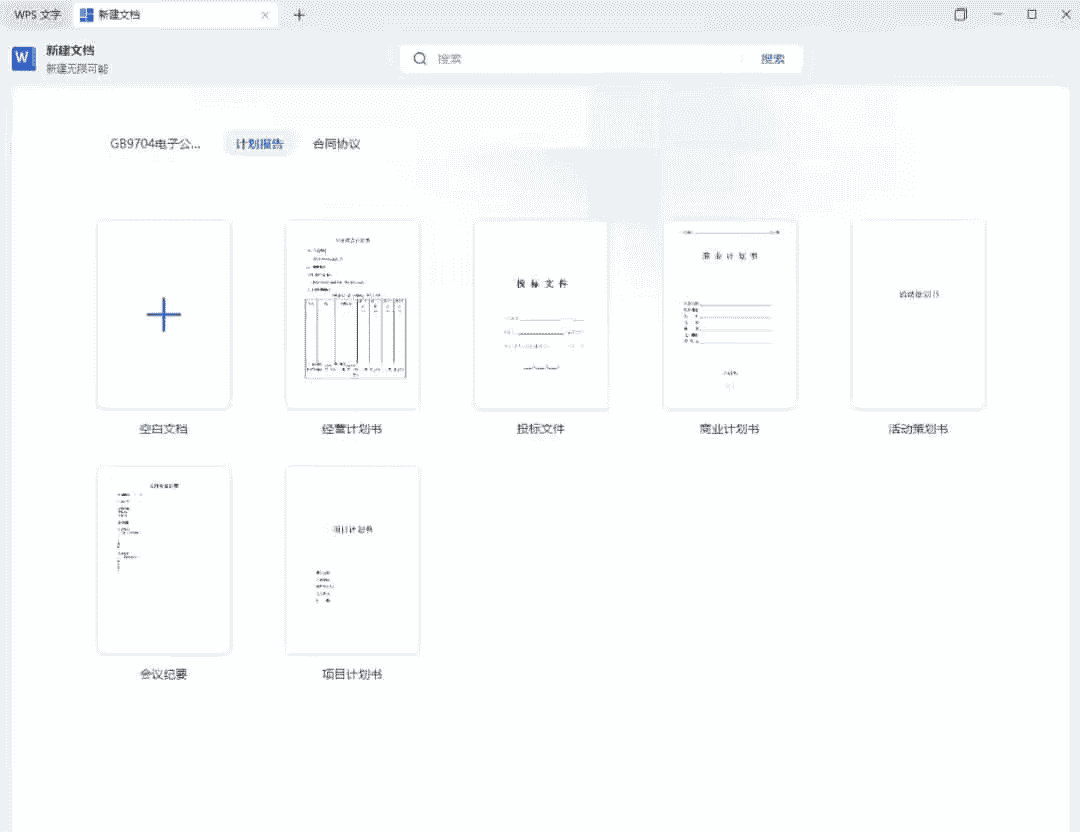Viewport: 1080px width, 832px height.
Task: Click the blue W document logo
Action: point(24,59)
